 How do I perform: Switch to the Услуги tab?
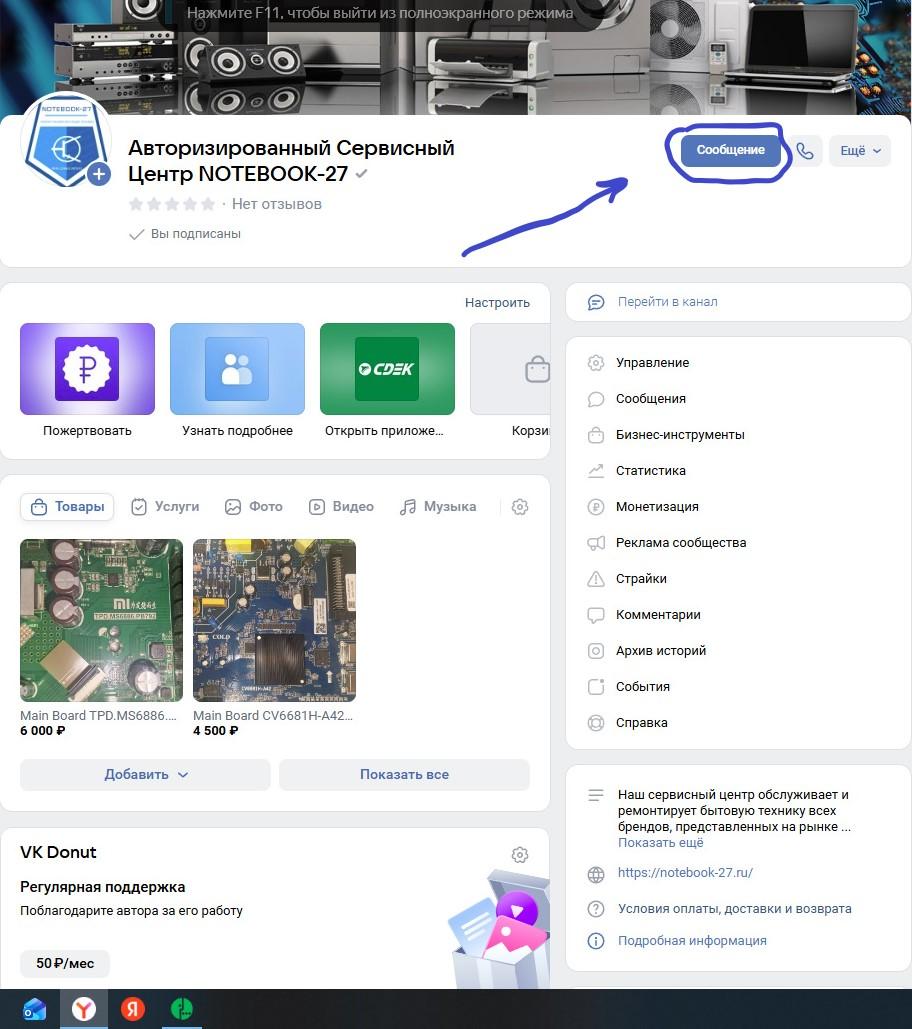pos(164,507)
